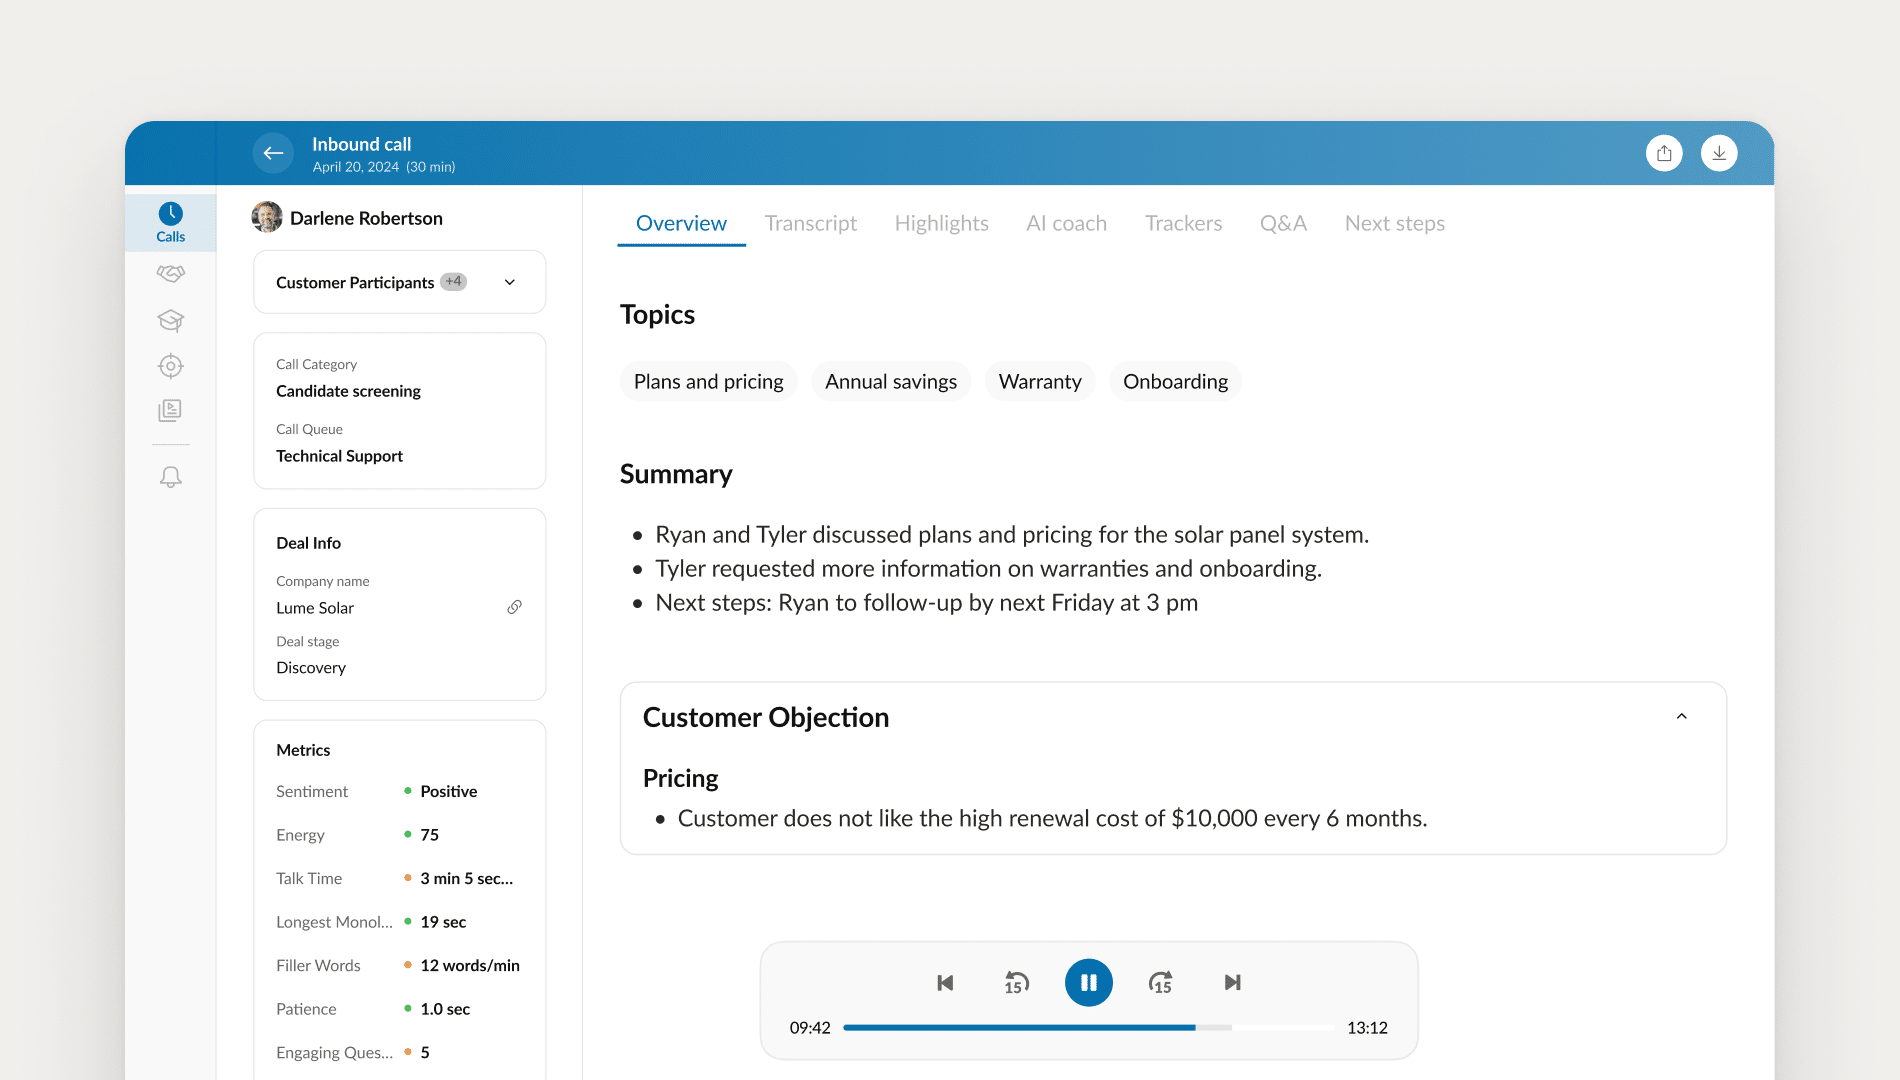Image resolution: width=1900 pixels, height=1080 pixels.
Task: Select the Plans and pricing topic chip
Action: pyautogui.click(x=708, y=381)
